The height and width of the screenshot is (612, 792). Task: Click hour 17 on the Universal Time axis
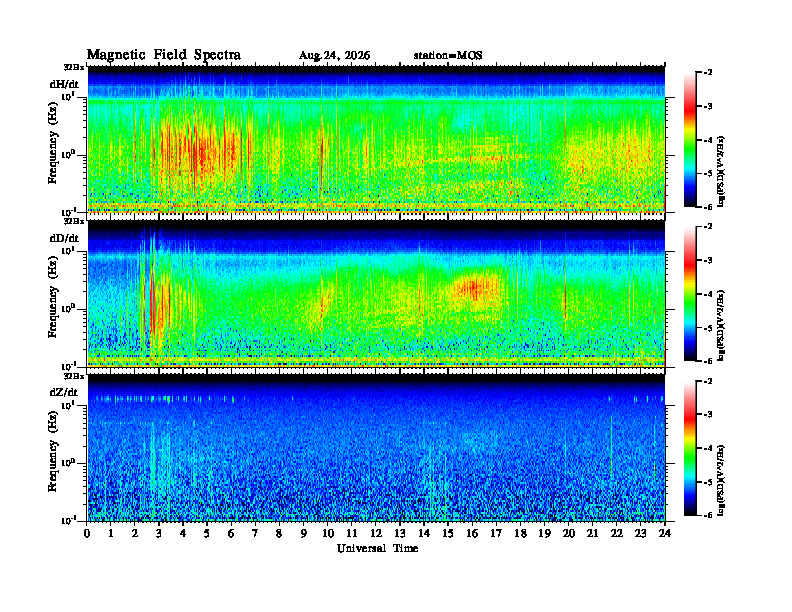pos(497,534)
